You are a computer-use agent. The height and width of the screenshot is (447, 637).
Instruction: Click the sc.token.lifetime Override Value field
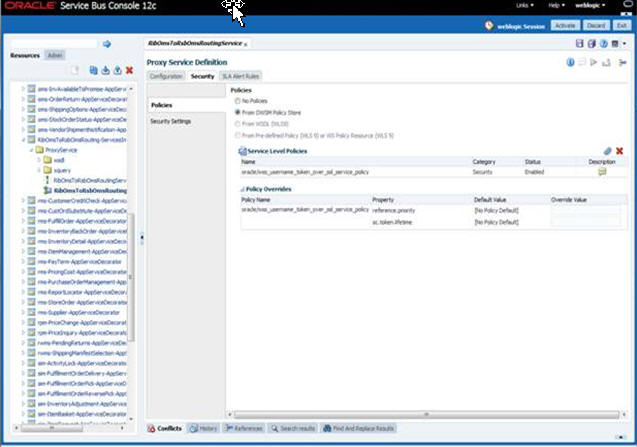[x=585, y=222]
